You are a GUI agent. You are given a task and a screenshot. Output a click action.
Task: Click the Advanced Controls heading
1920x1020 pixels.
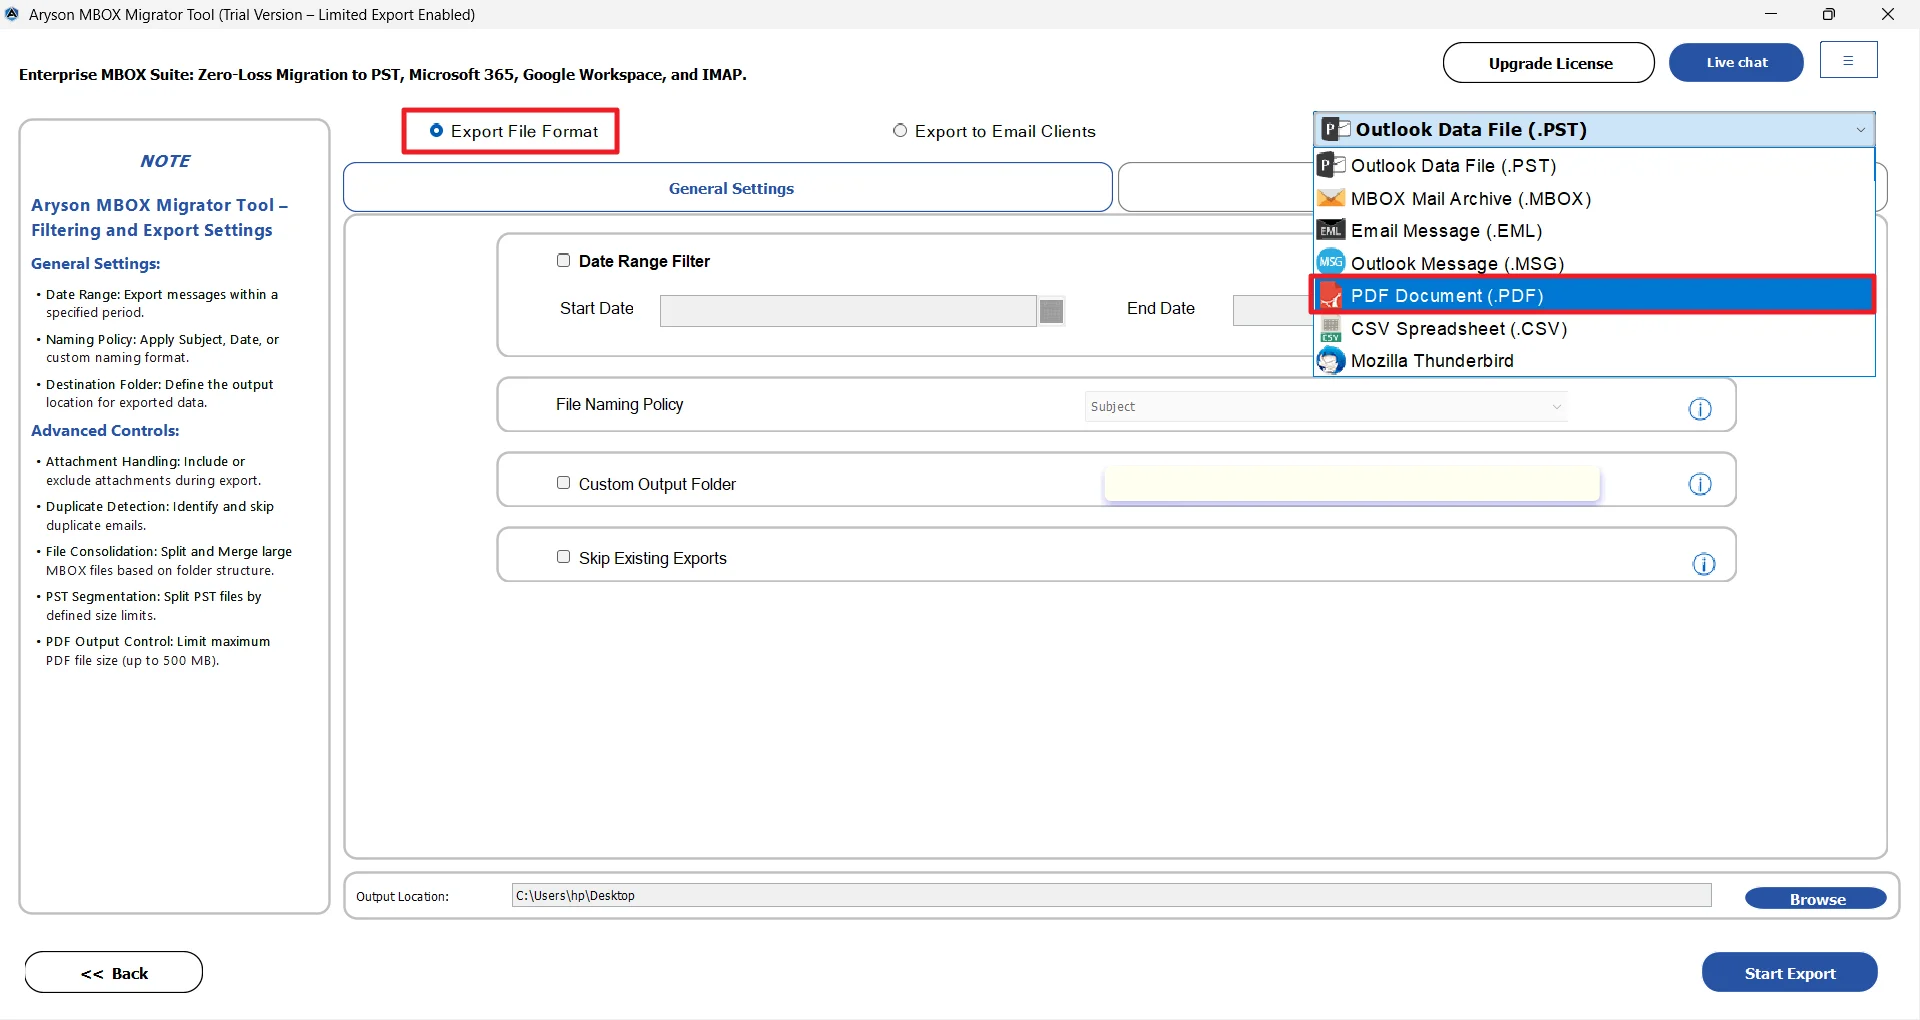105,430
